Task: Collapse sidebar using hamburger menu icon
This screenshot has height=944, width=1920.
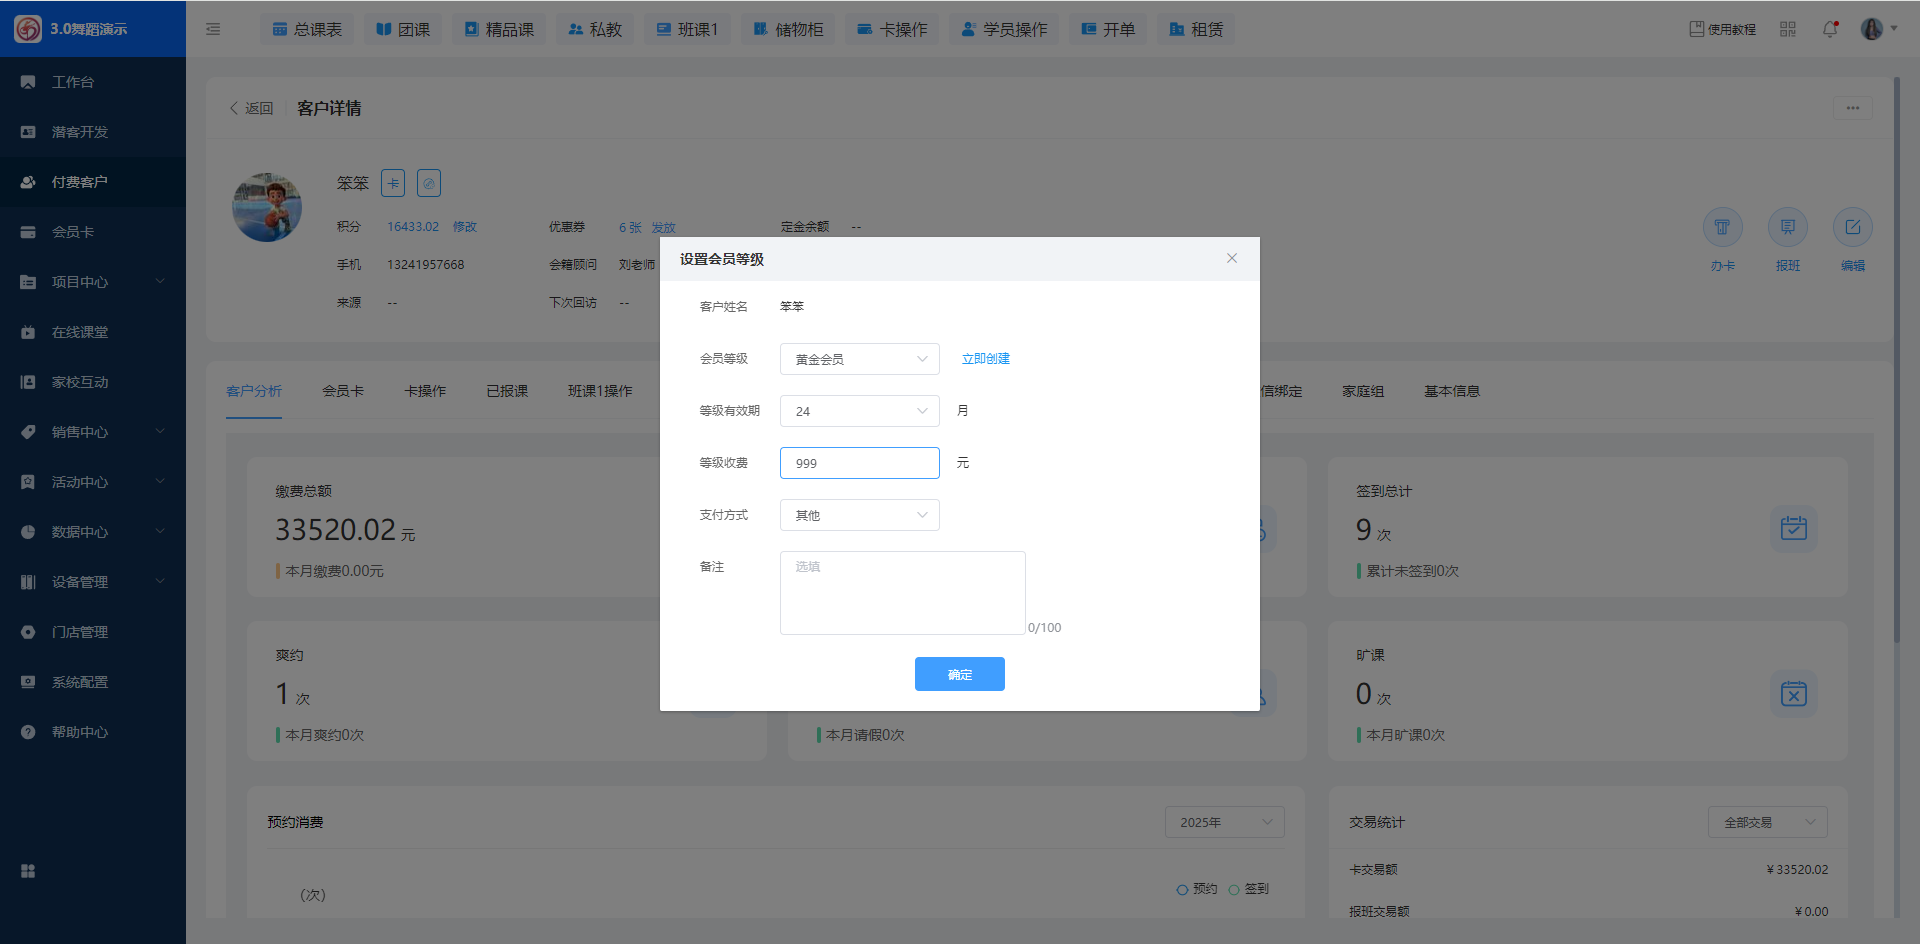Action: (x=213, y=29)
